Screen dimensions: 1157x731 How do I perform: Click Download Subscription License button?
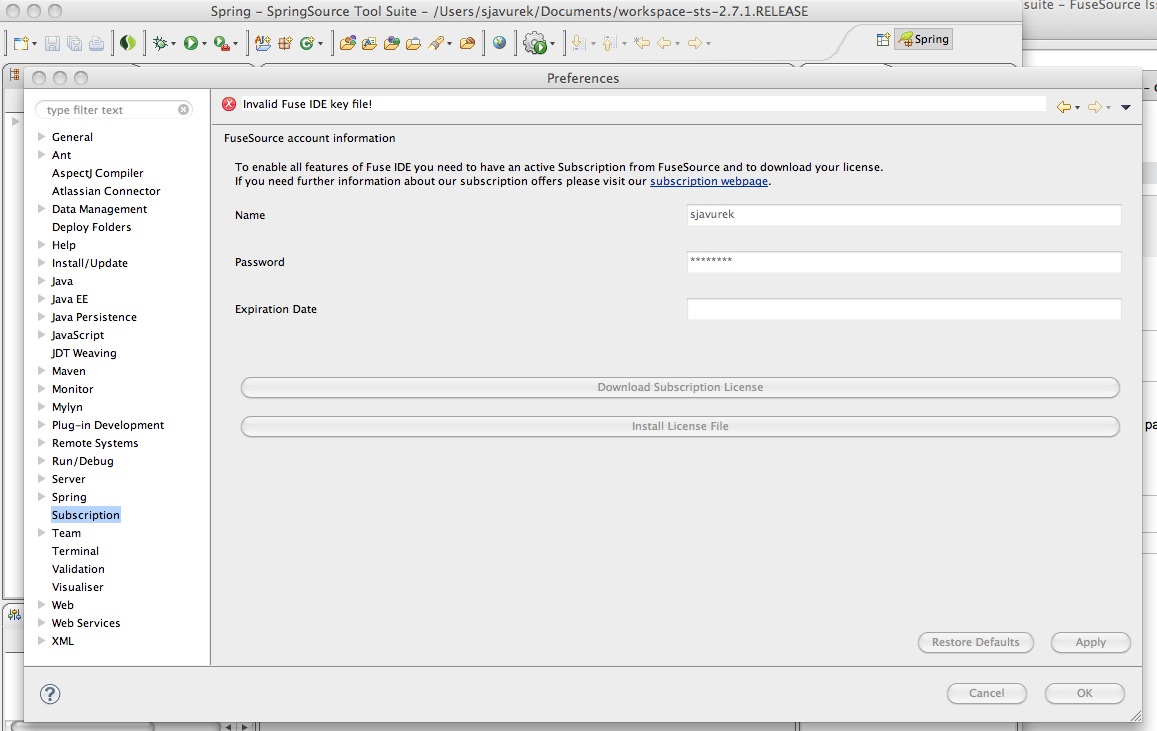tap(680, 387)
